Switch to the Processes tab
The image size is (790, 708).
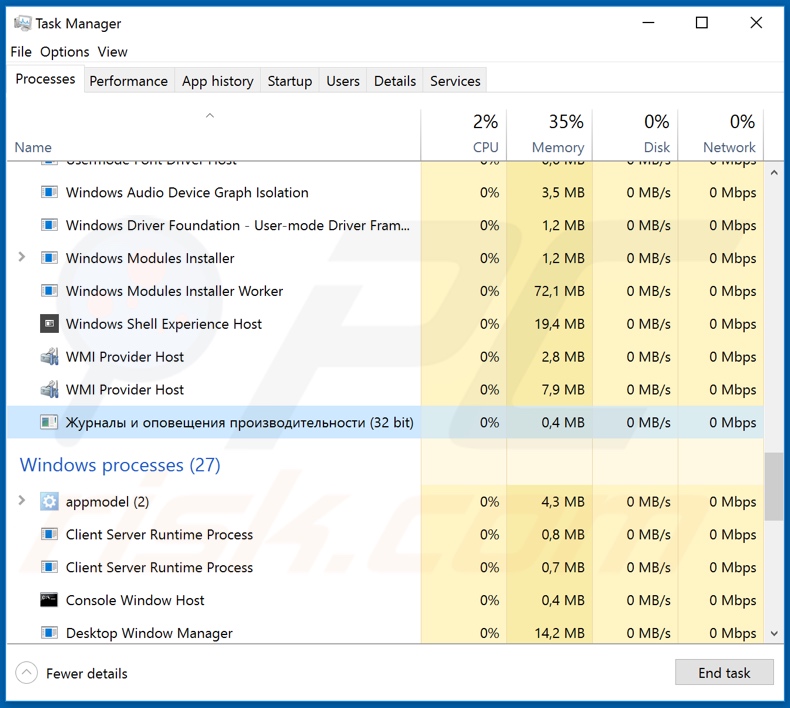click(45, 79)
